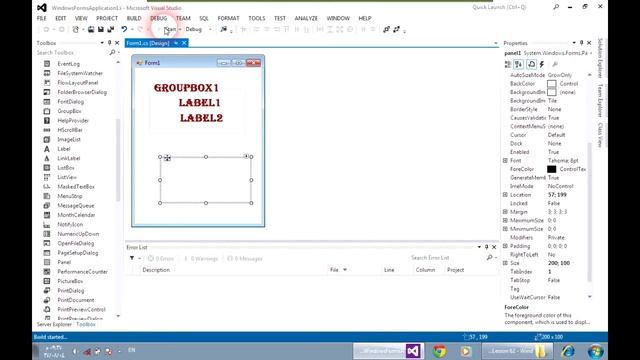
Task: Expand the MinimumSize property
Action: point(505,229)
